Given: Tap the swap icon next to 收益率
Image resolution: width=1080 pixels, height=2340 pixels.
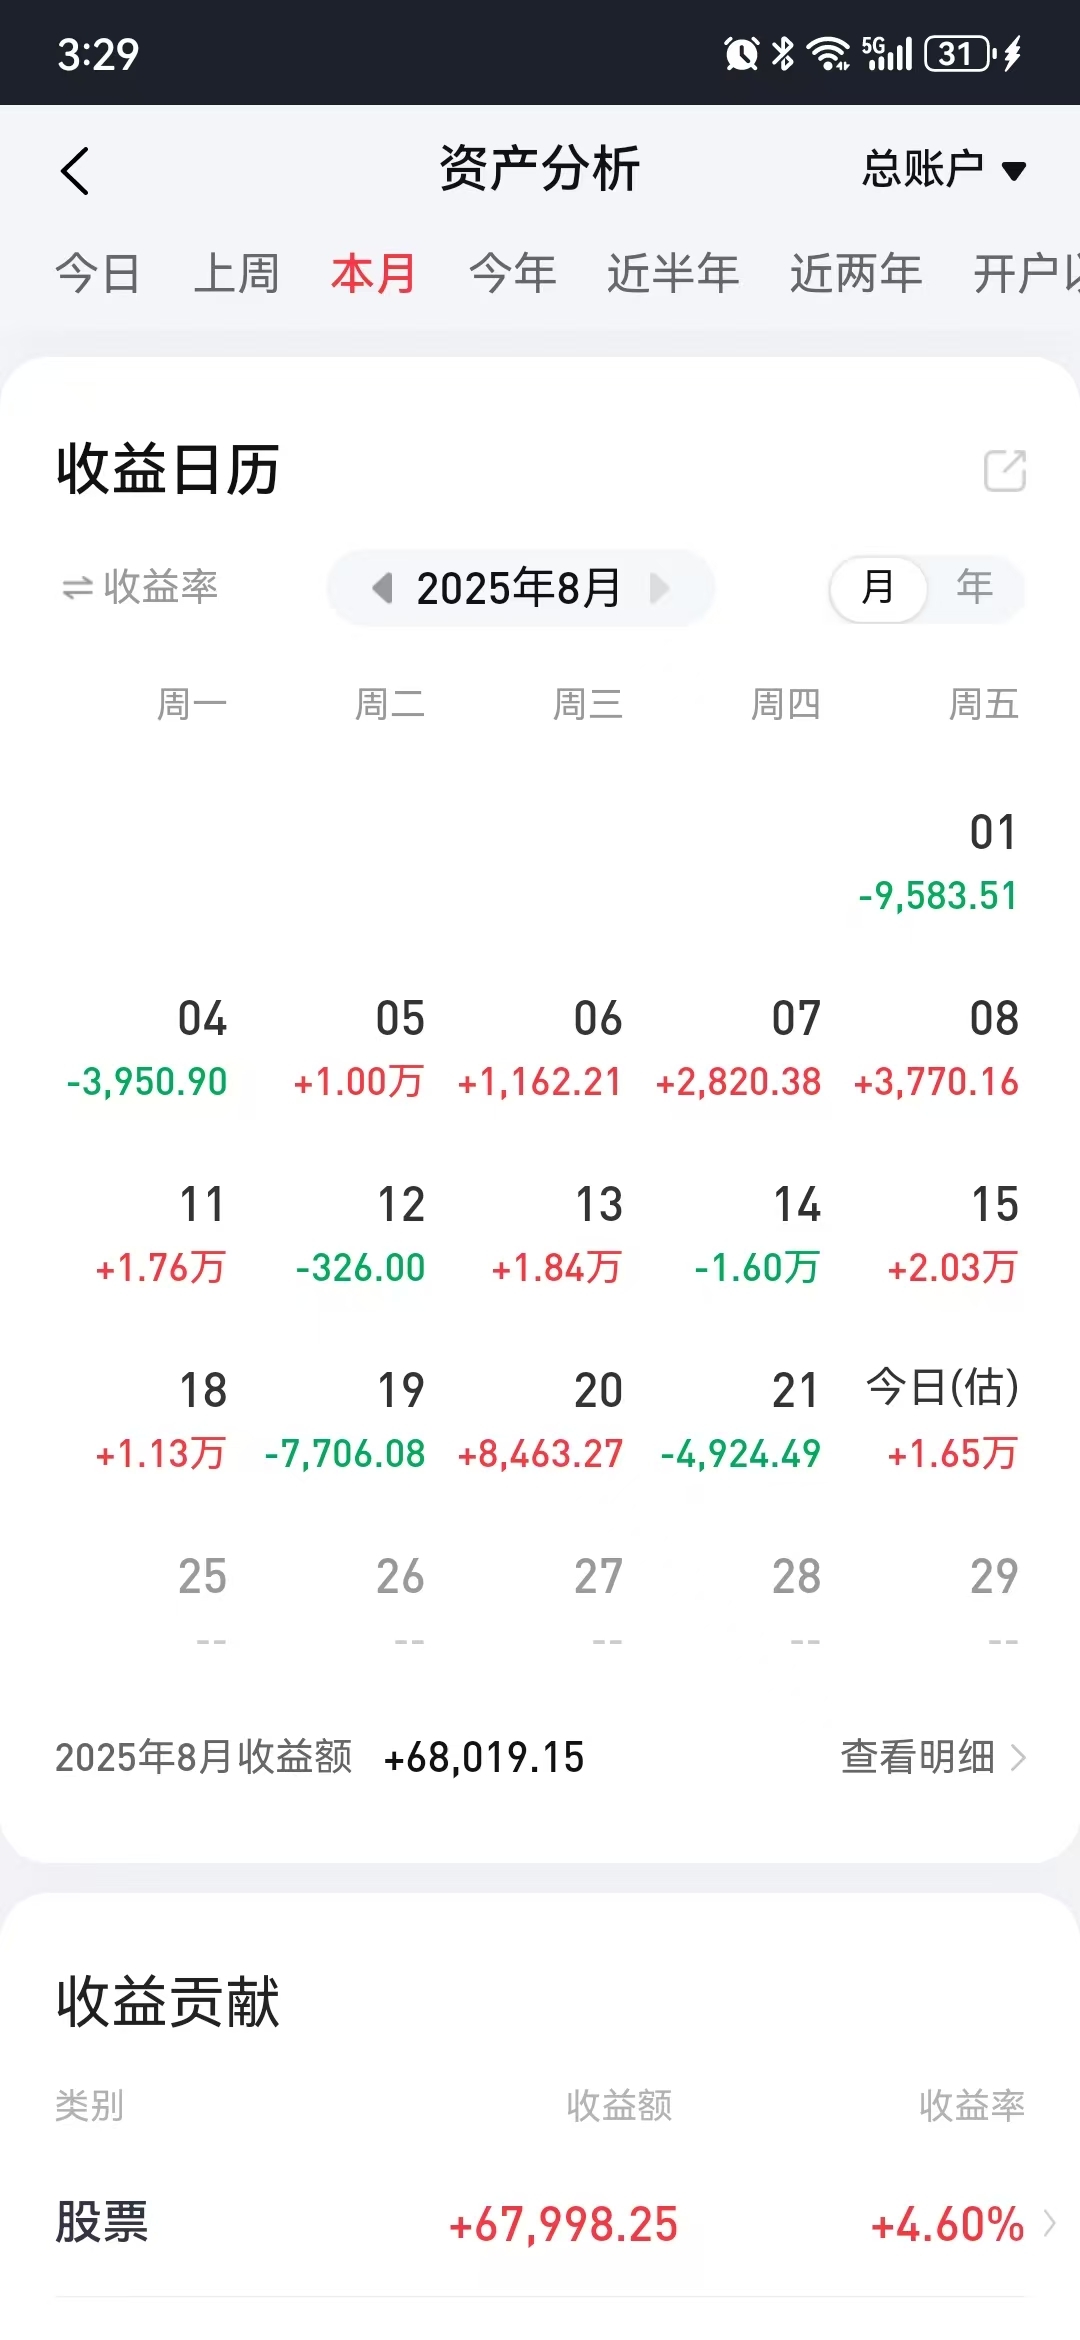Looking at the screenshot, I should click(x=77, y=588).
